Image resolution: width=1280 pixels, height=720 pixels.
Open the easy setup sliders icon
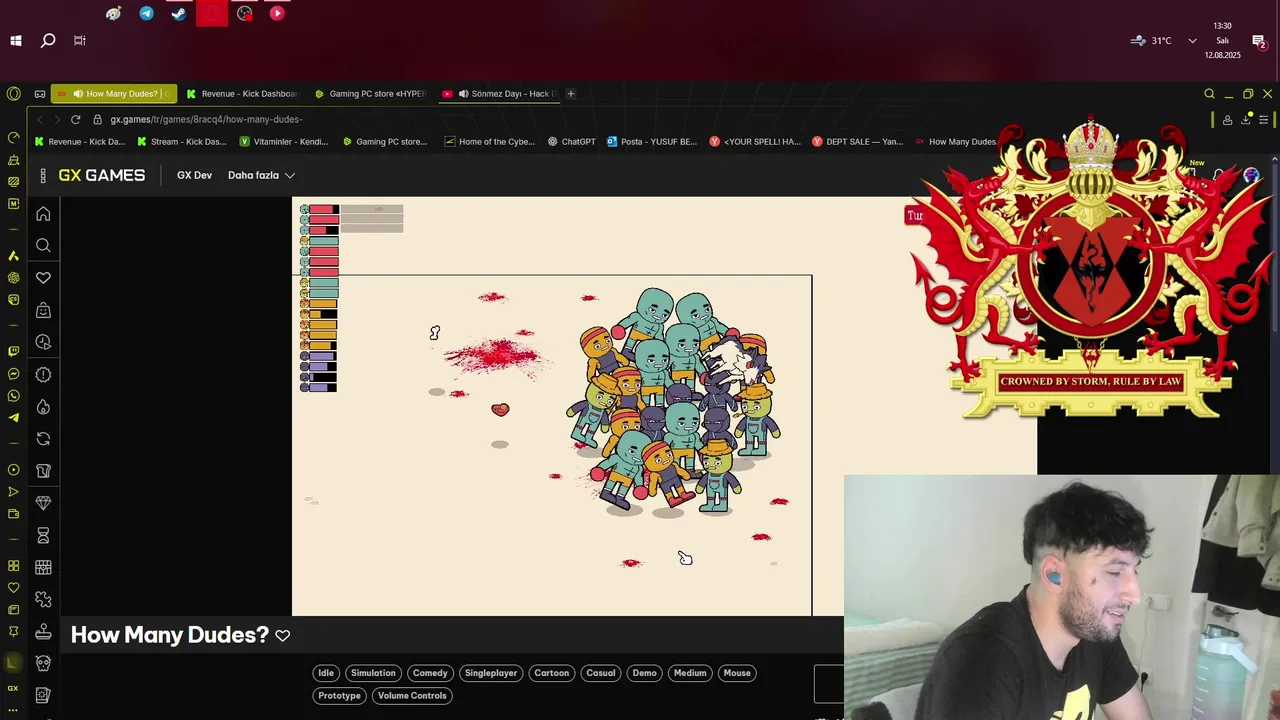[x=1264, y=119]
